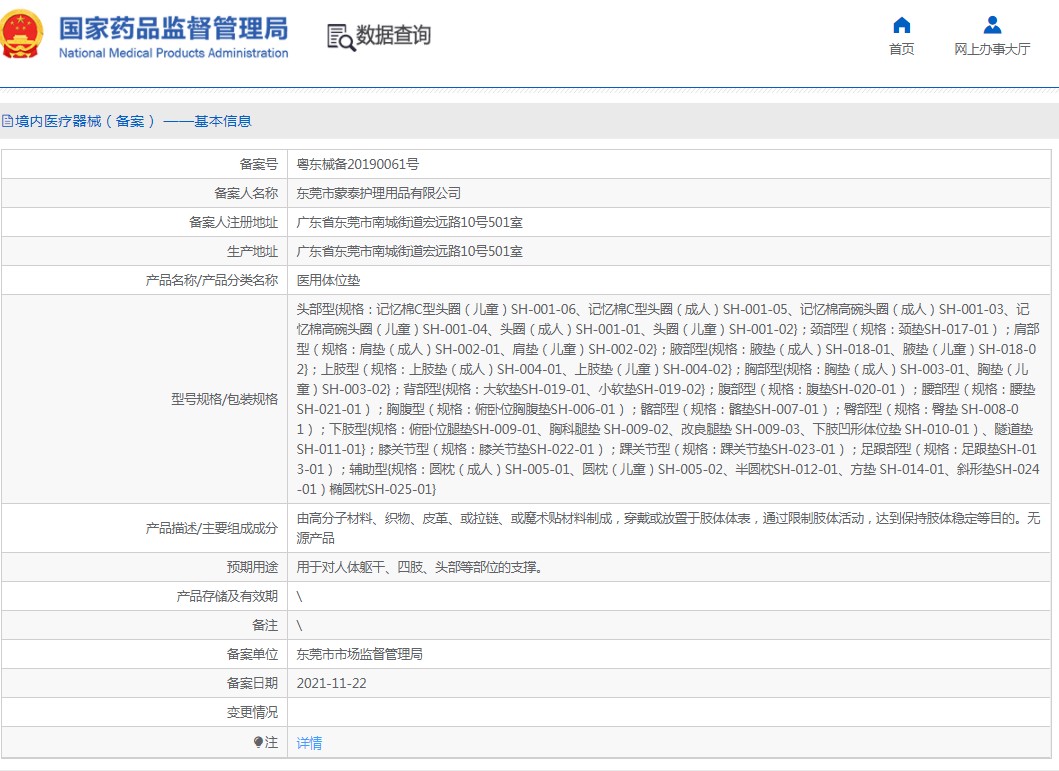Open the 网上办事大厅 link text

click(x=992, y=49)
